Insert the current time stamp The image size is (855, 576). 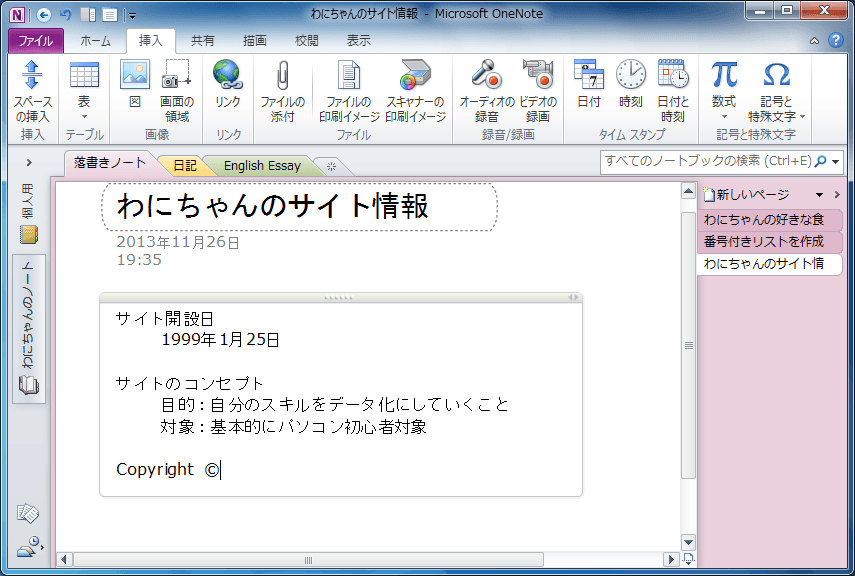pos(631,85)
